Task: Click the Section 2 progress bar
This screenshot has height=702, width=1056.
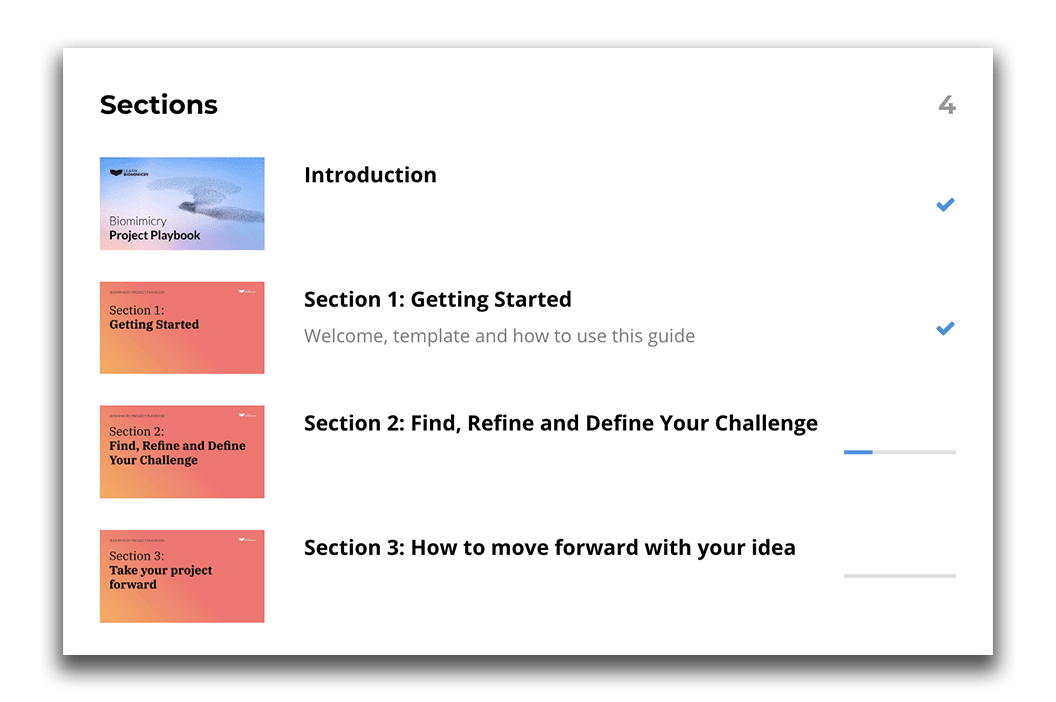Action: click(900, 452)
